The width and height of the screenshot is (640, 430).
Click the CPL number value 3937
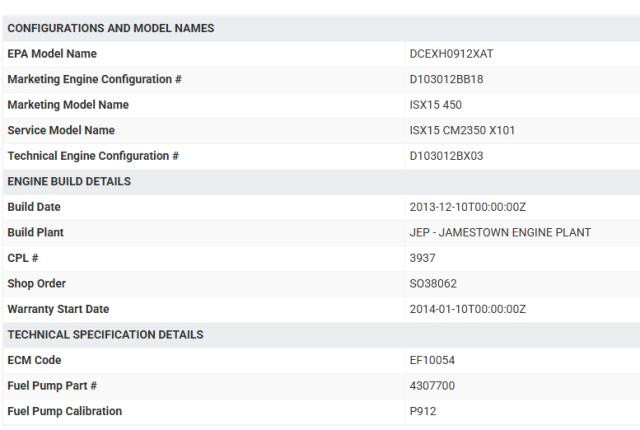click(422, 258)
